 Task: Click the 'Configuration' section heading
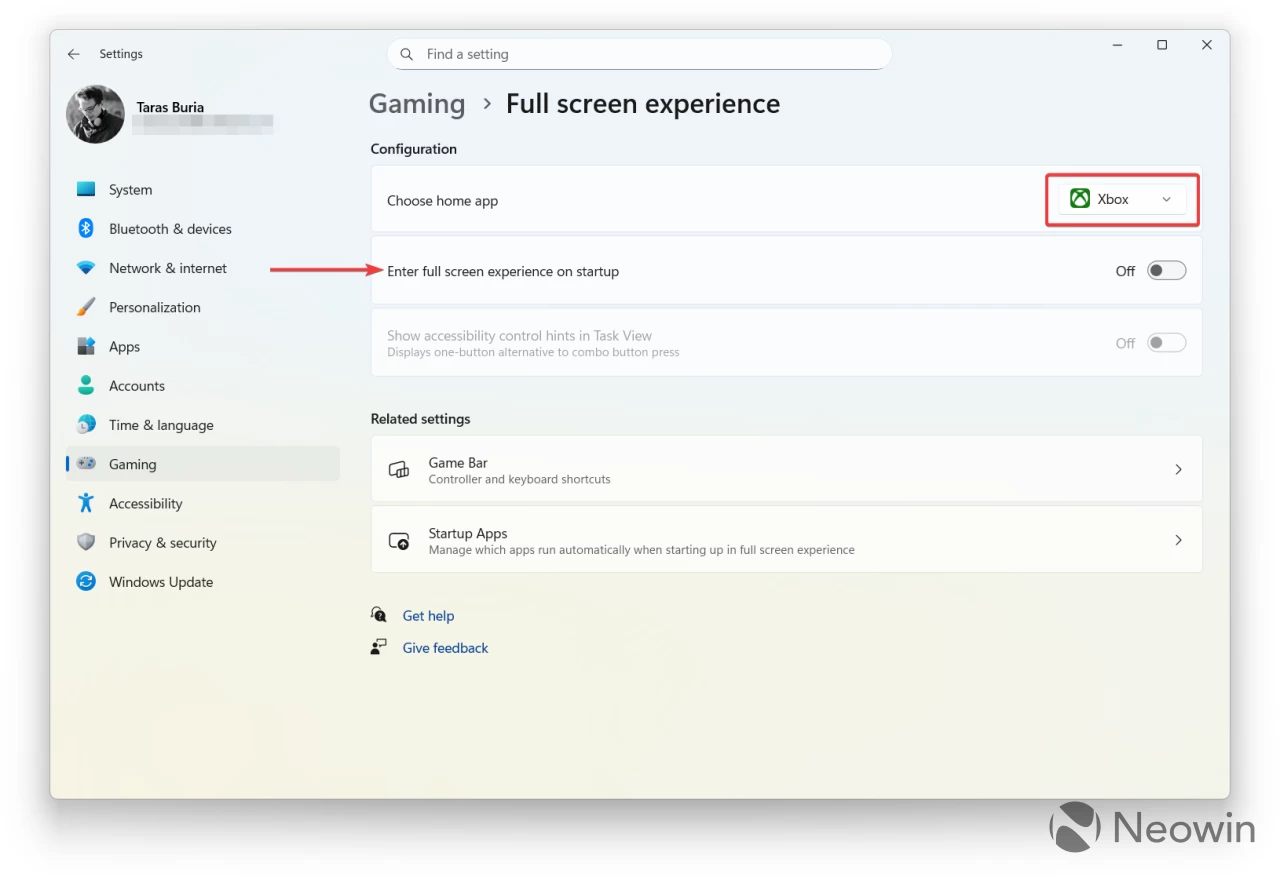(414, 149)
